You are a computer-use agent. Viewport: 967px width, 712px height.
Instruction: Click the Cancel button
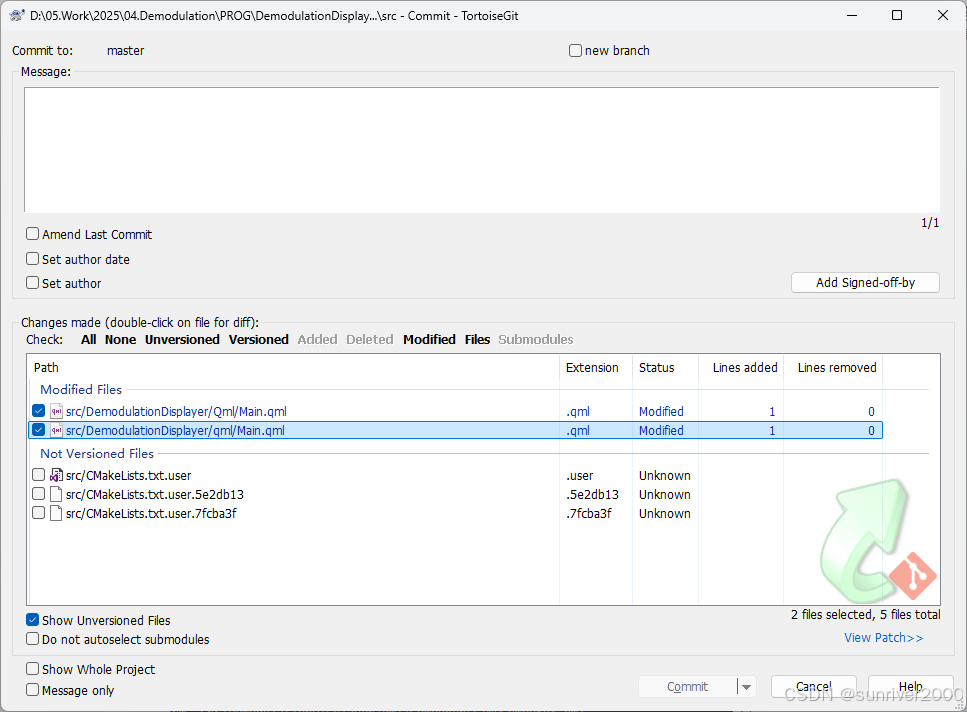click(813, 687)
